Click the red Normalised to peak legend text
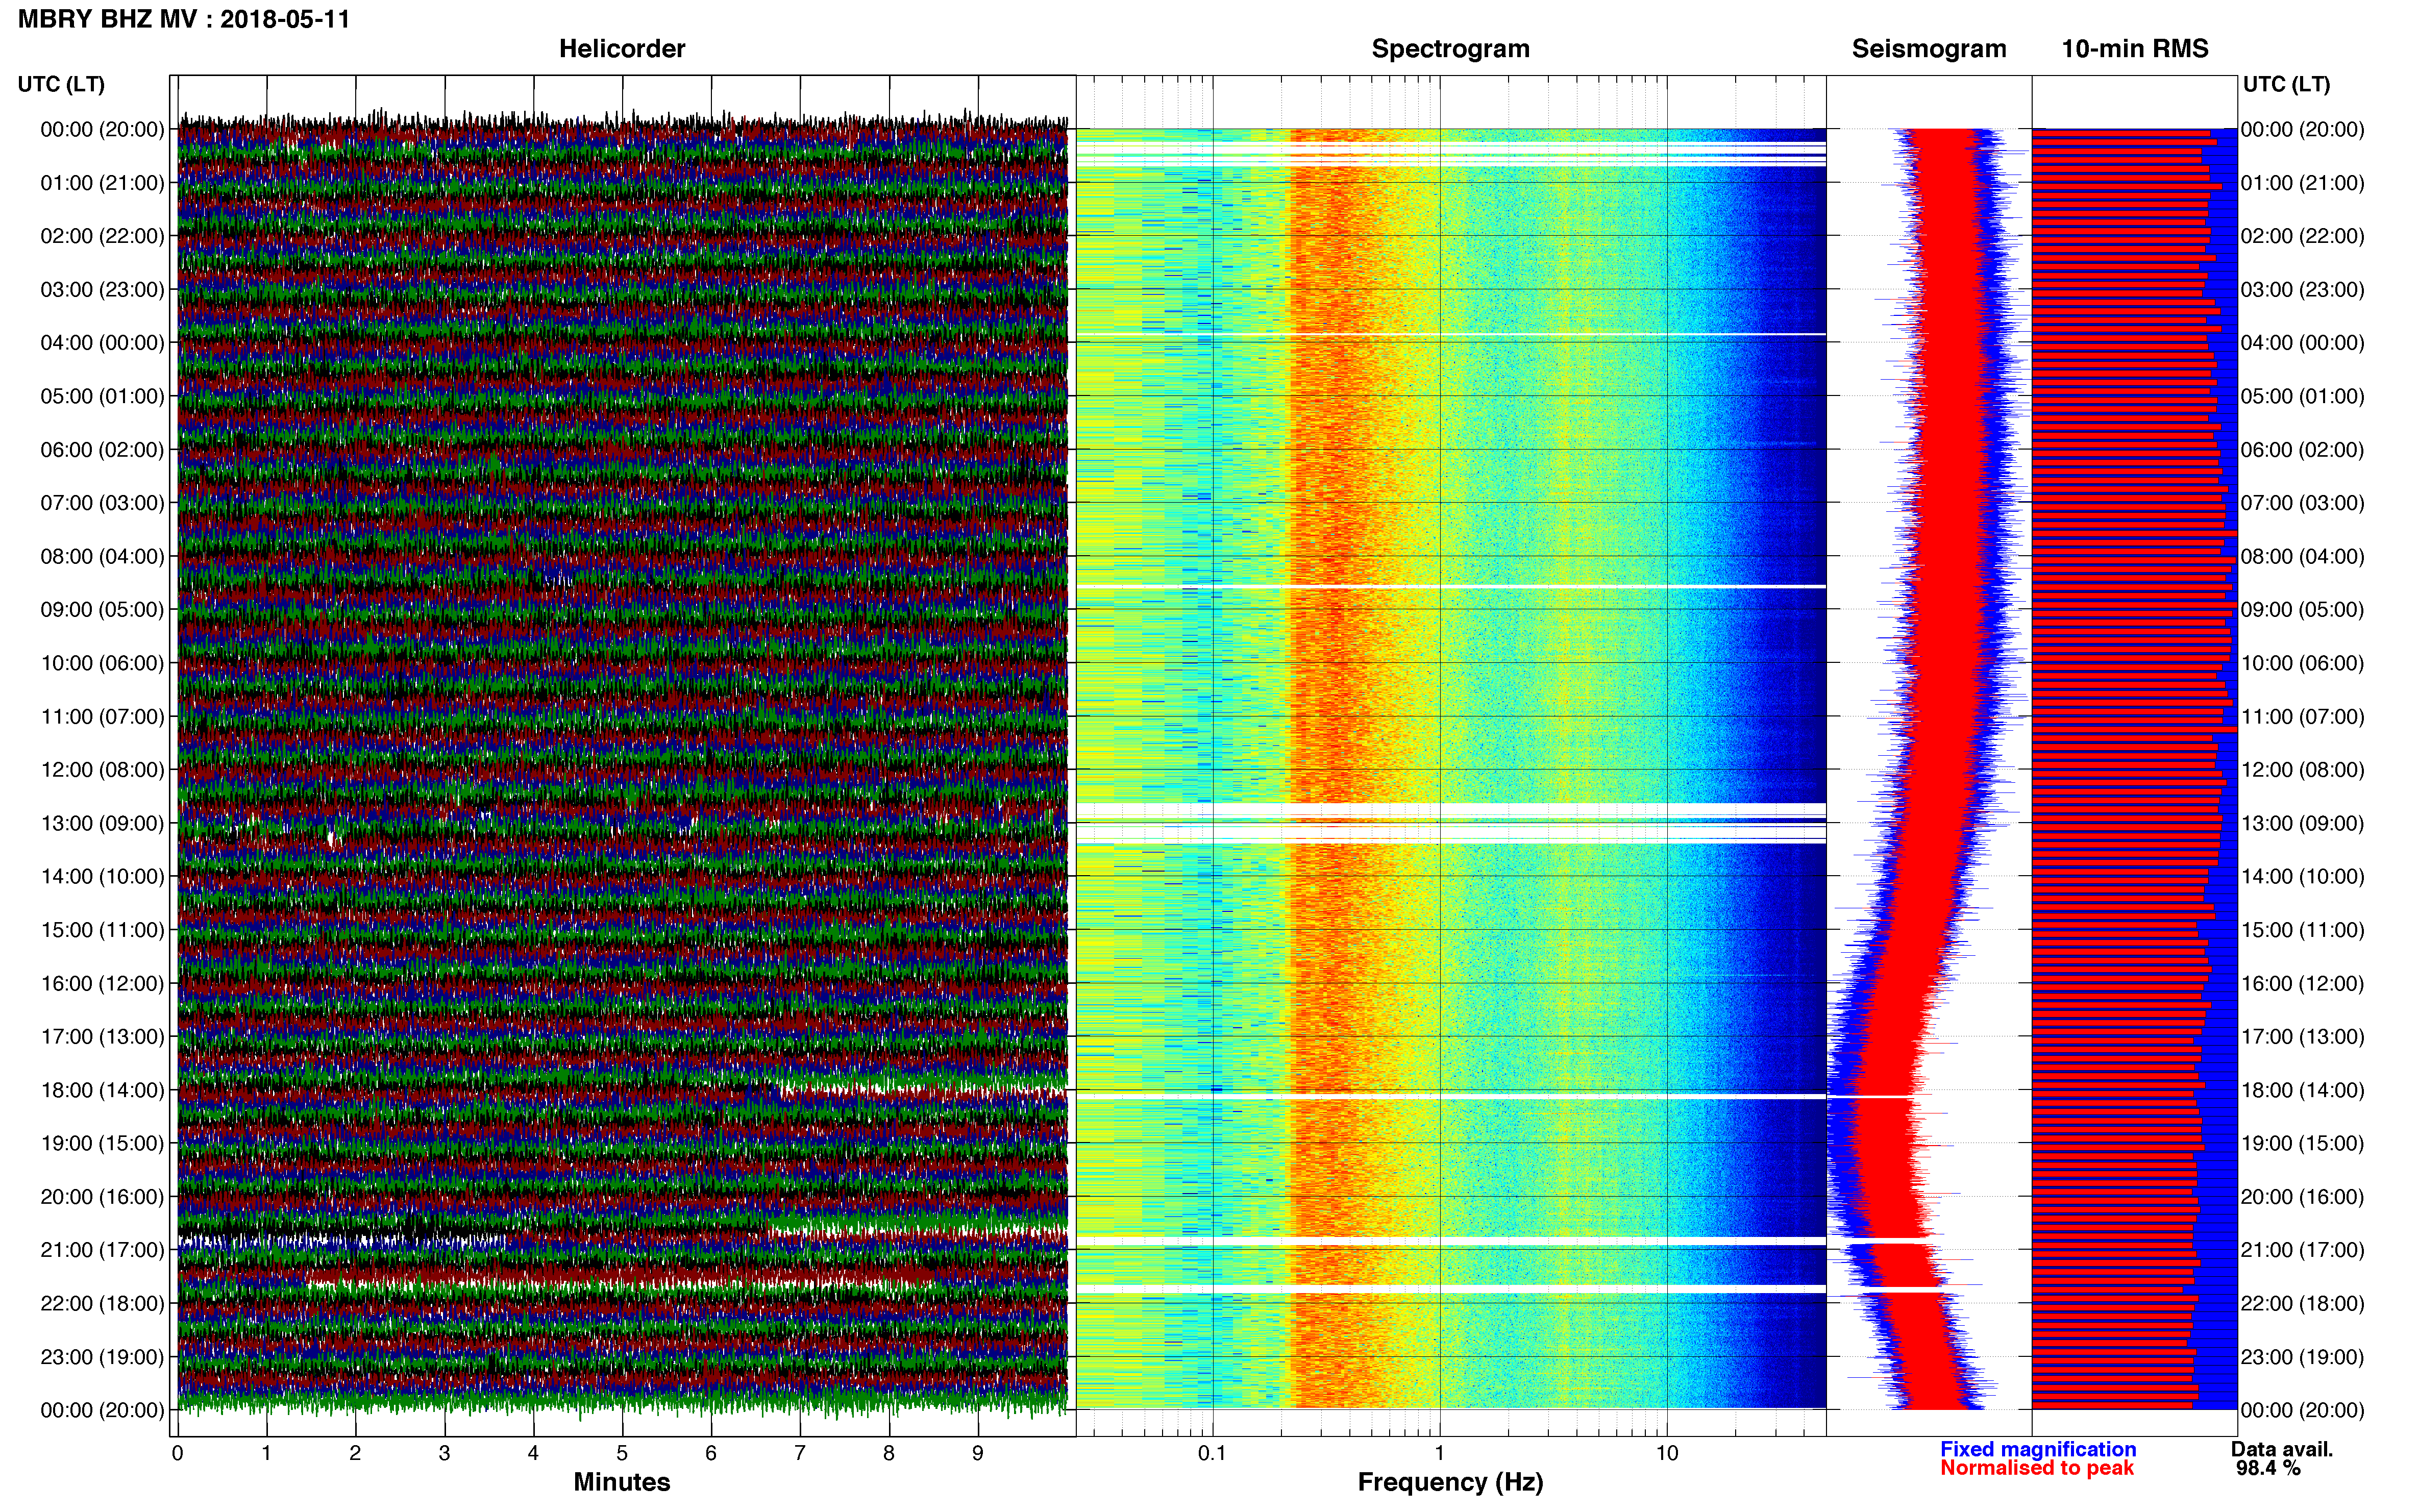This screenshot has height=1512, width=2419. (2037, 1469)
